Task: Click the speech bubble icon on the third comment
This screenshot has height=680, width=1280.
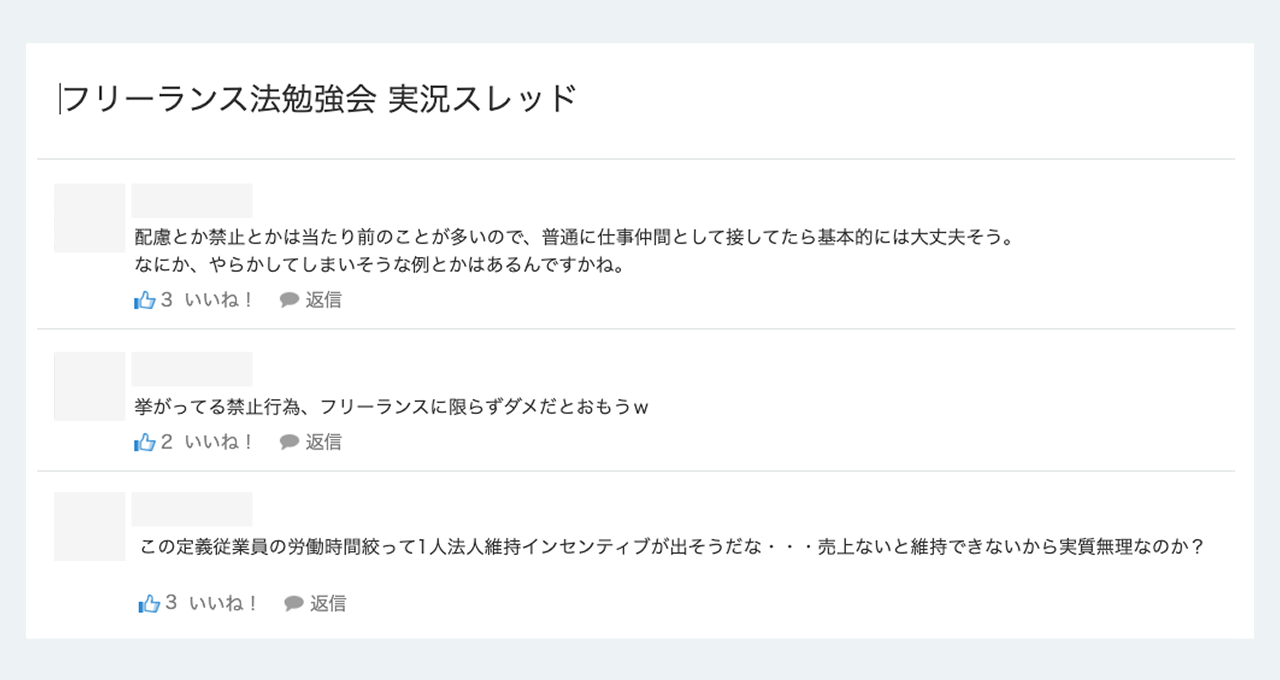Action: tap(292, 603)
